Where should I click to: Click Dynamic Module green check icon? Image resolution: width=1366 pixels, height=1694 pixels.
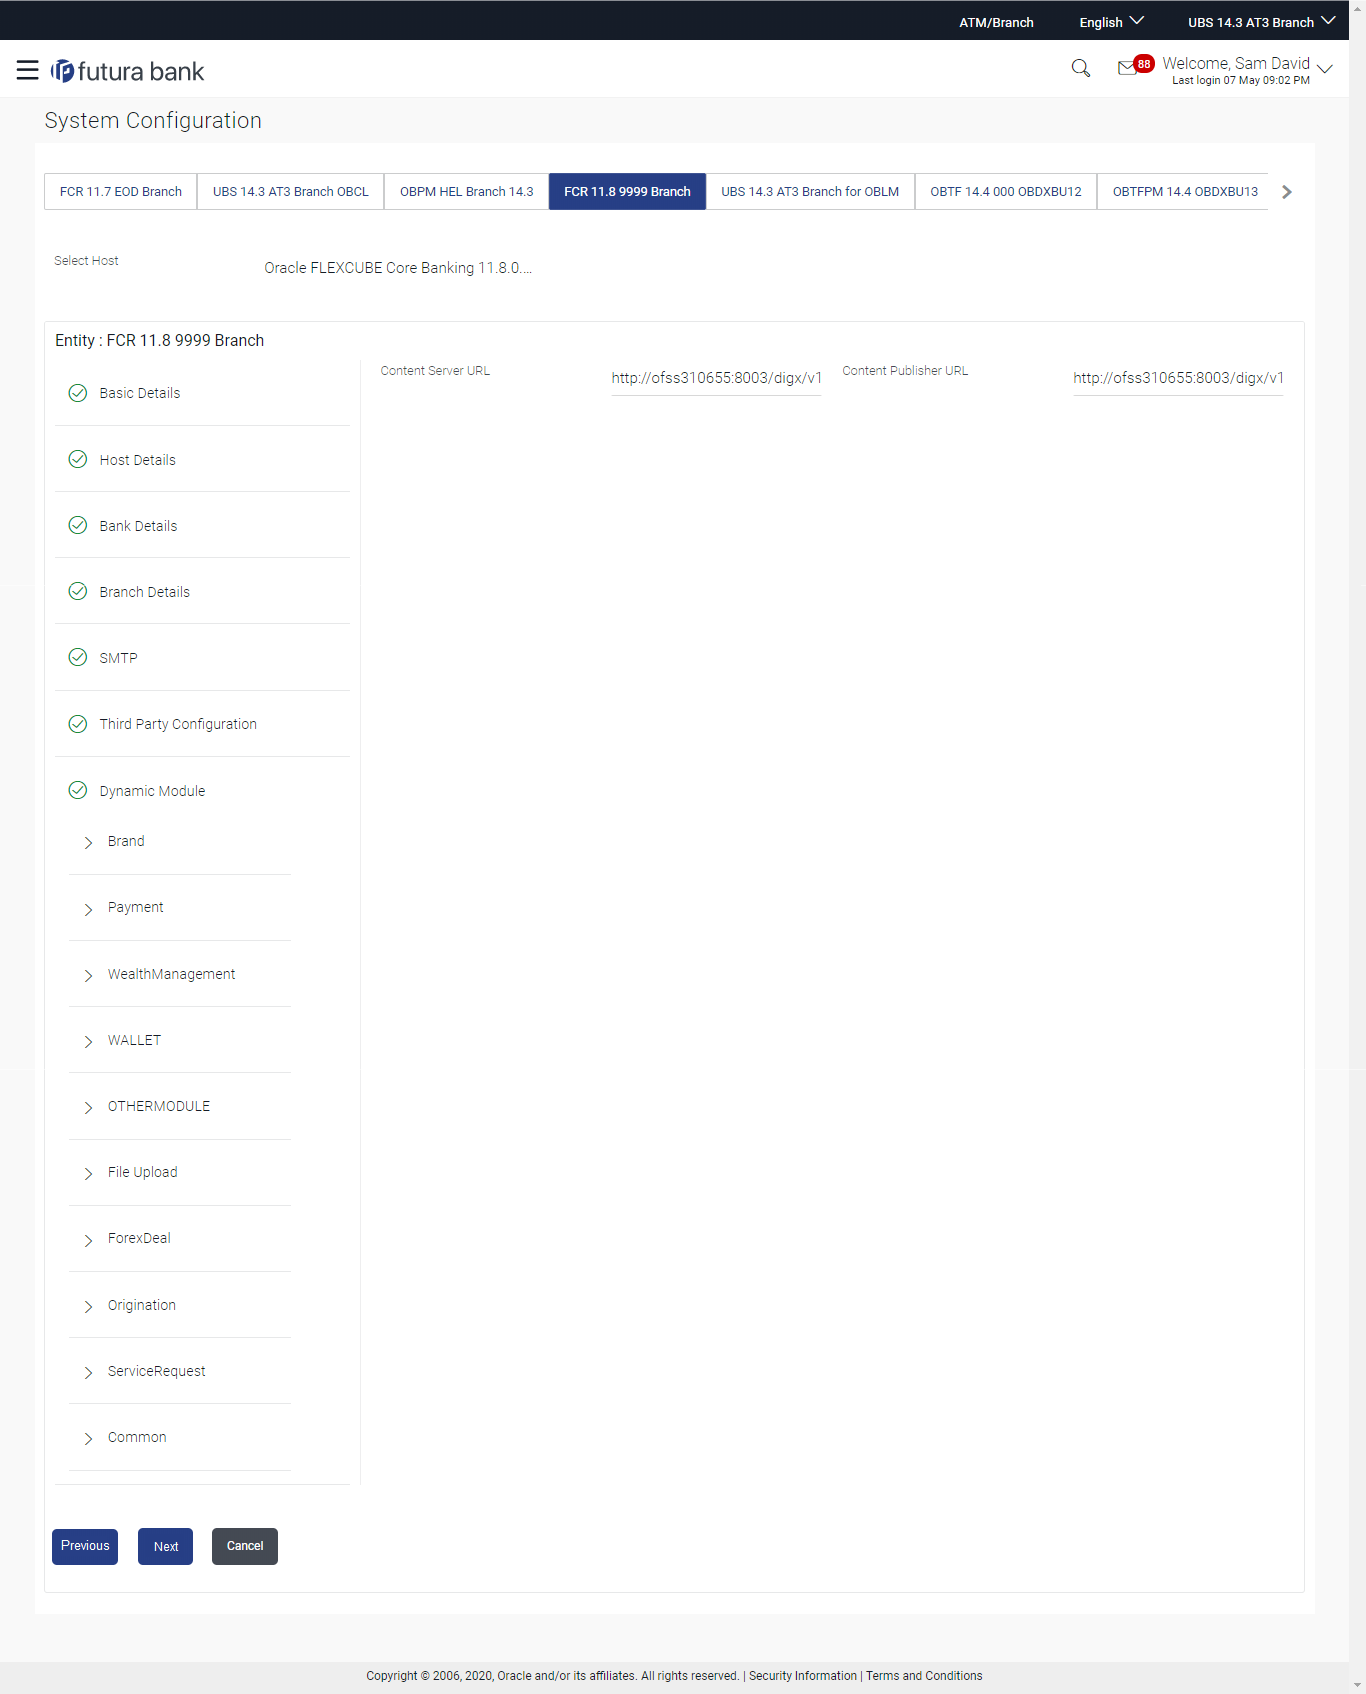pos(78,790)
